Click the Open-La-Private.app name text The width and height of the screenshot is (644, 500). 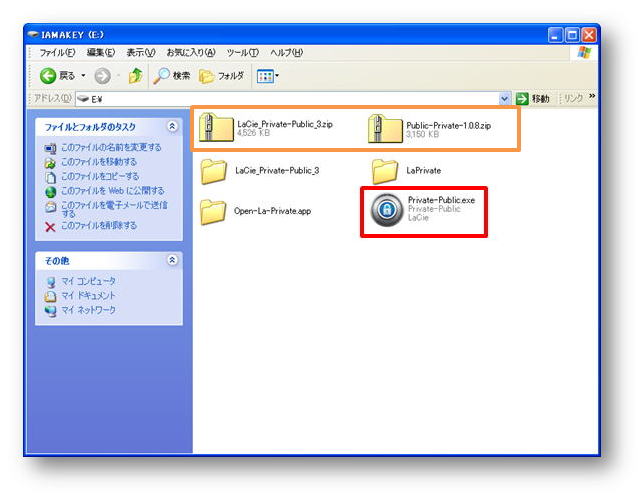point(272,211)
